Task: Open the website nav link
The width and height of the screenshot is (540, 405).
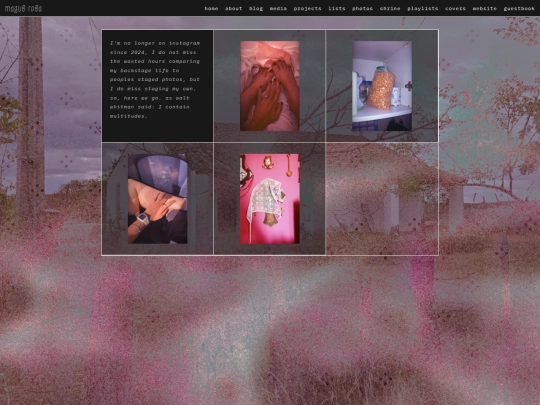Action: 485,8
